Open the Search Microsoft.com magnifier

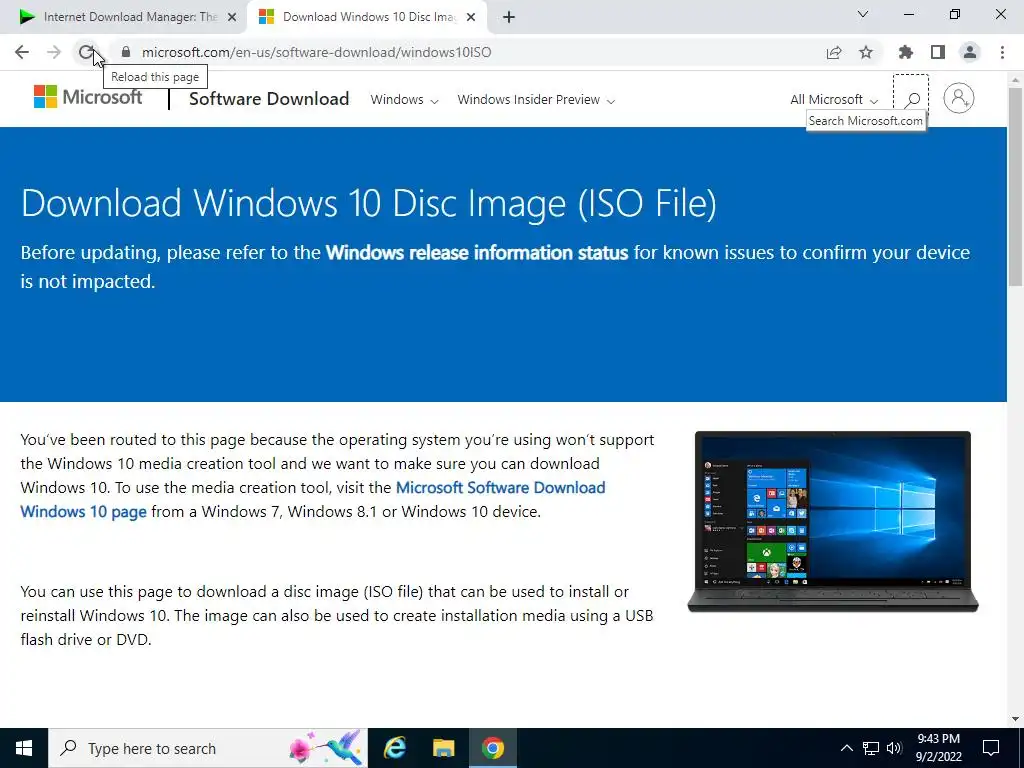[x=911, y=99]
